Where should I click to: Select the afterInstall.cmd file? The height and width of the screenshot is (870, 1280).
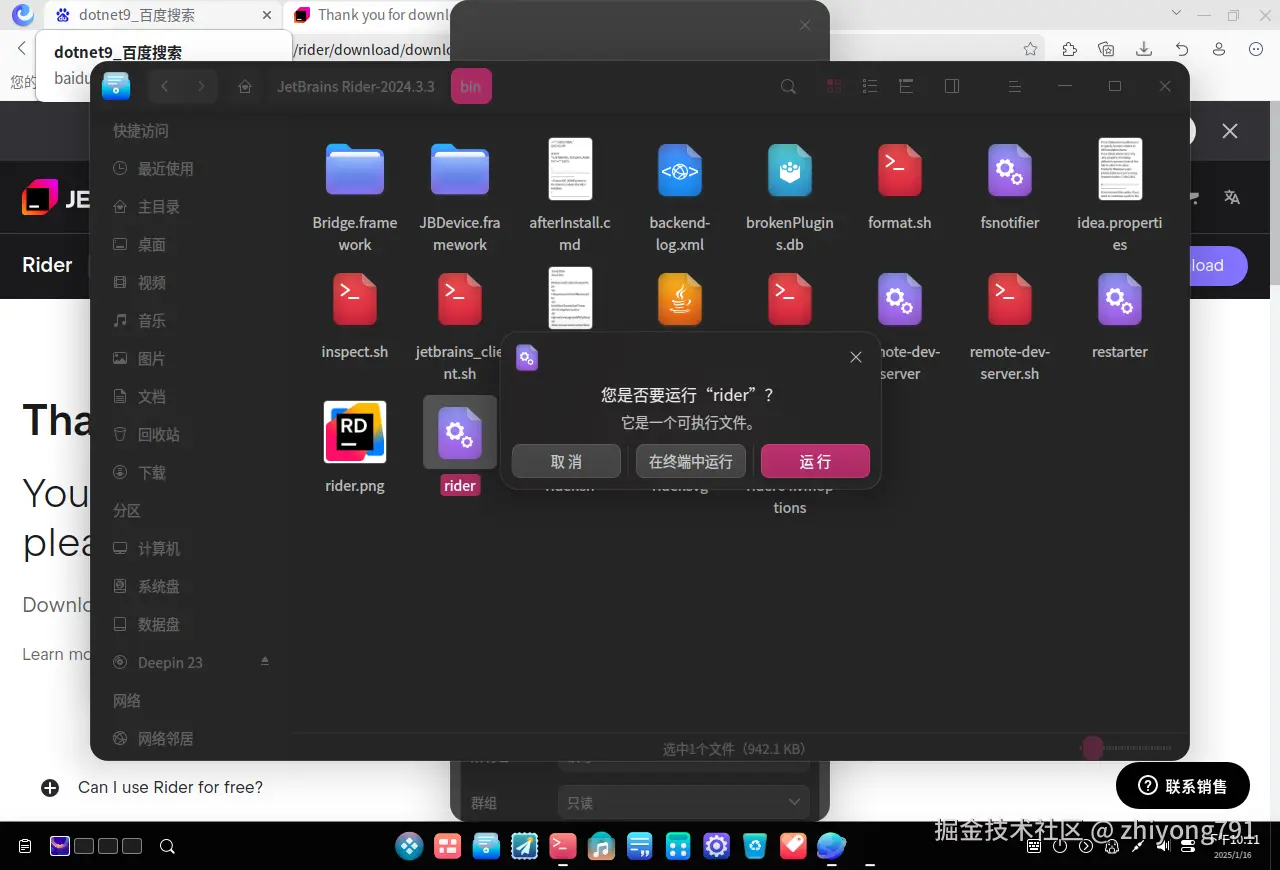coord(570,169)
